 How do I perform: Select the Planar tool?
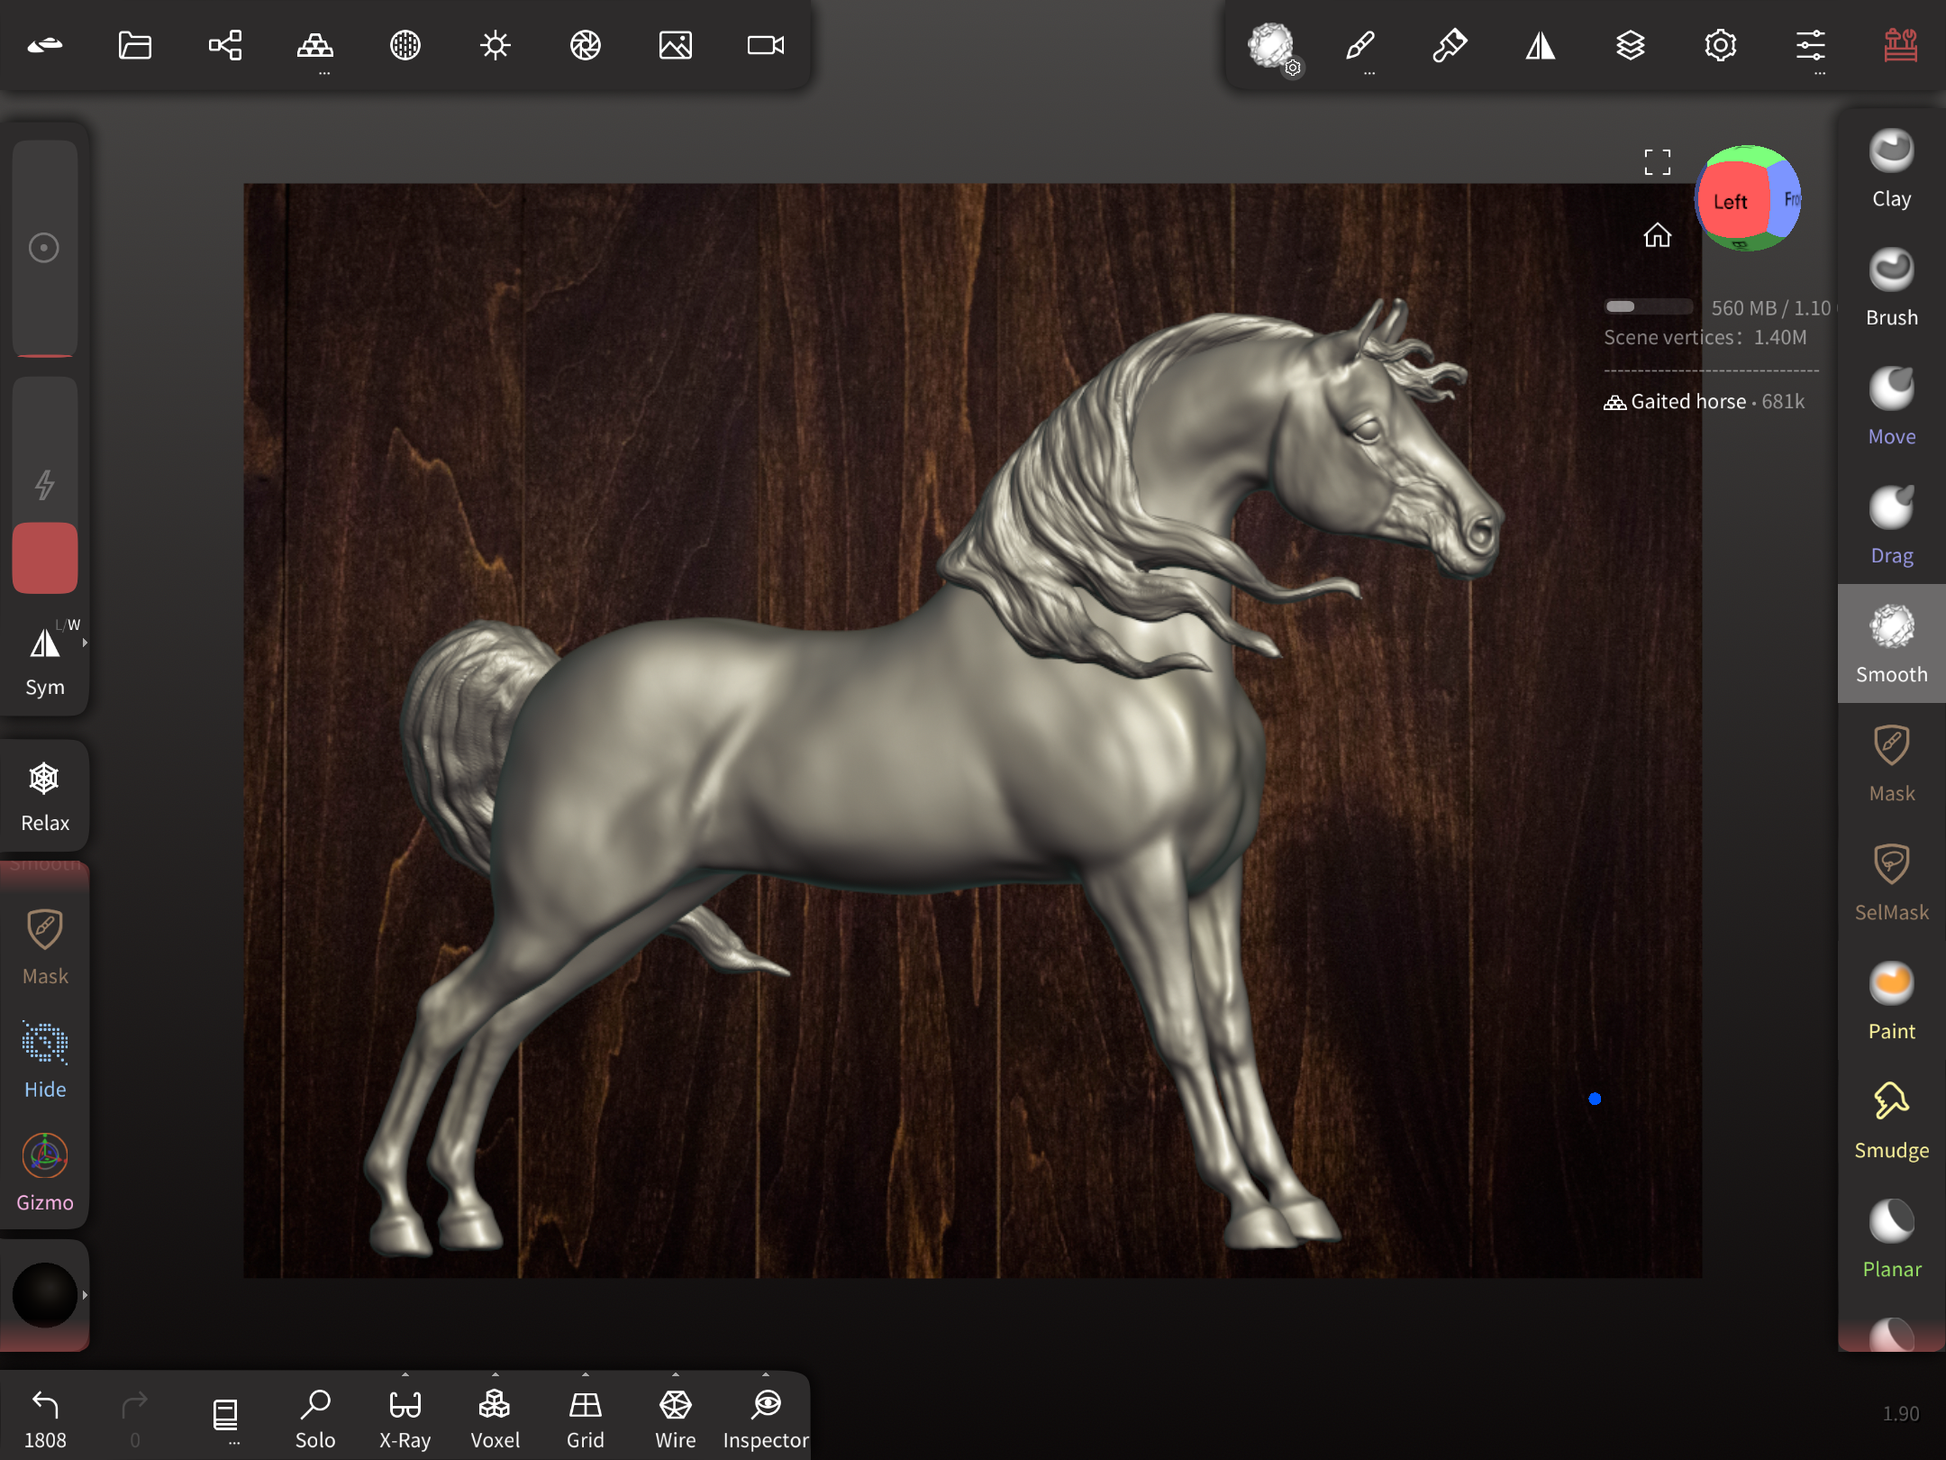coord(1890,1239)
